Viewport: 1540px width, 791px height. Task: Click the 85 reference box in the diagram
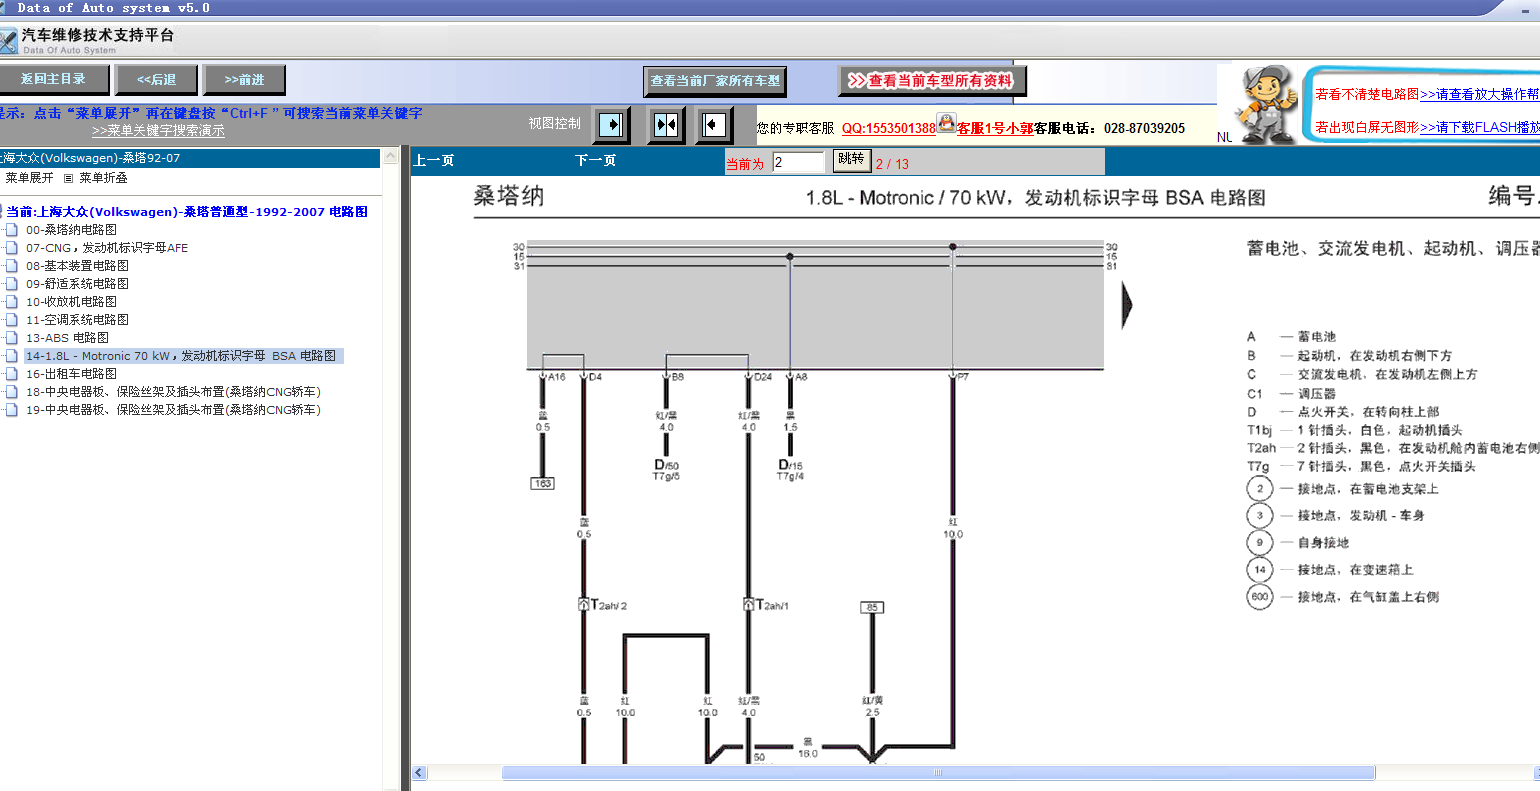(x=872, y=607)
